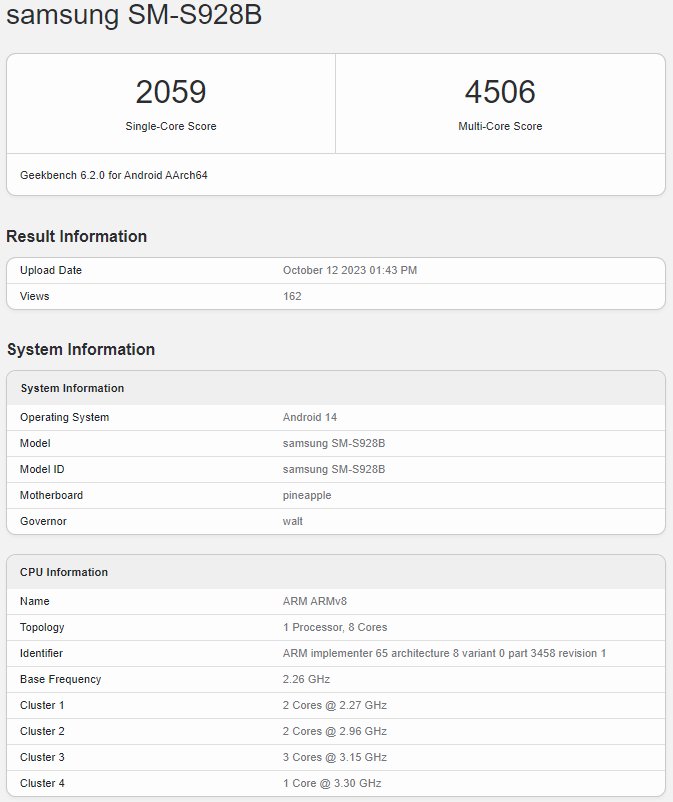Click the walt governor value
The height and width of the screenshot is (802, 673).
point(293,522)
